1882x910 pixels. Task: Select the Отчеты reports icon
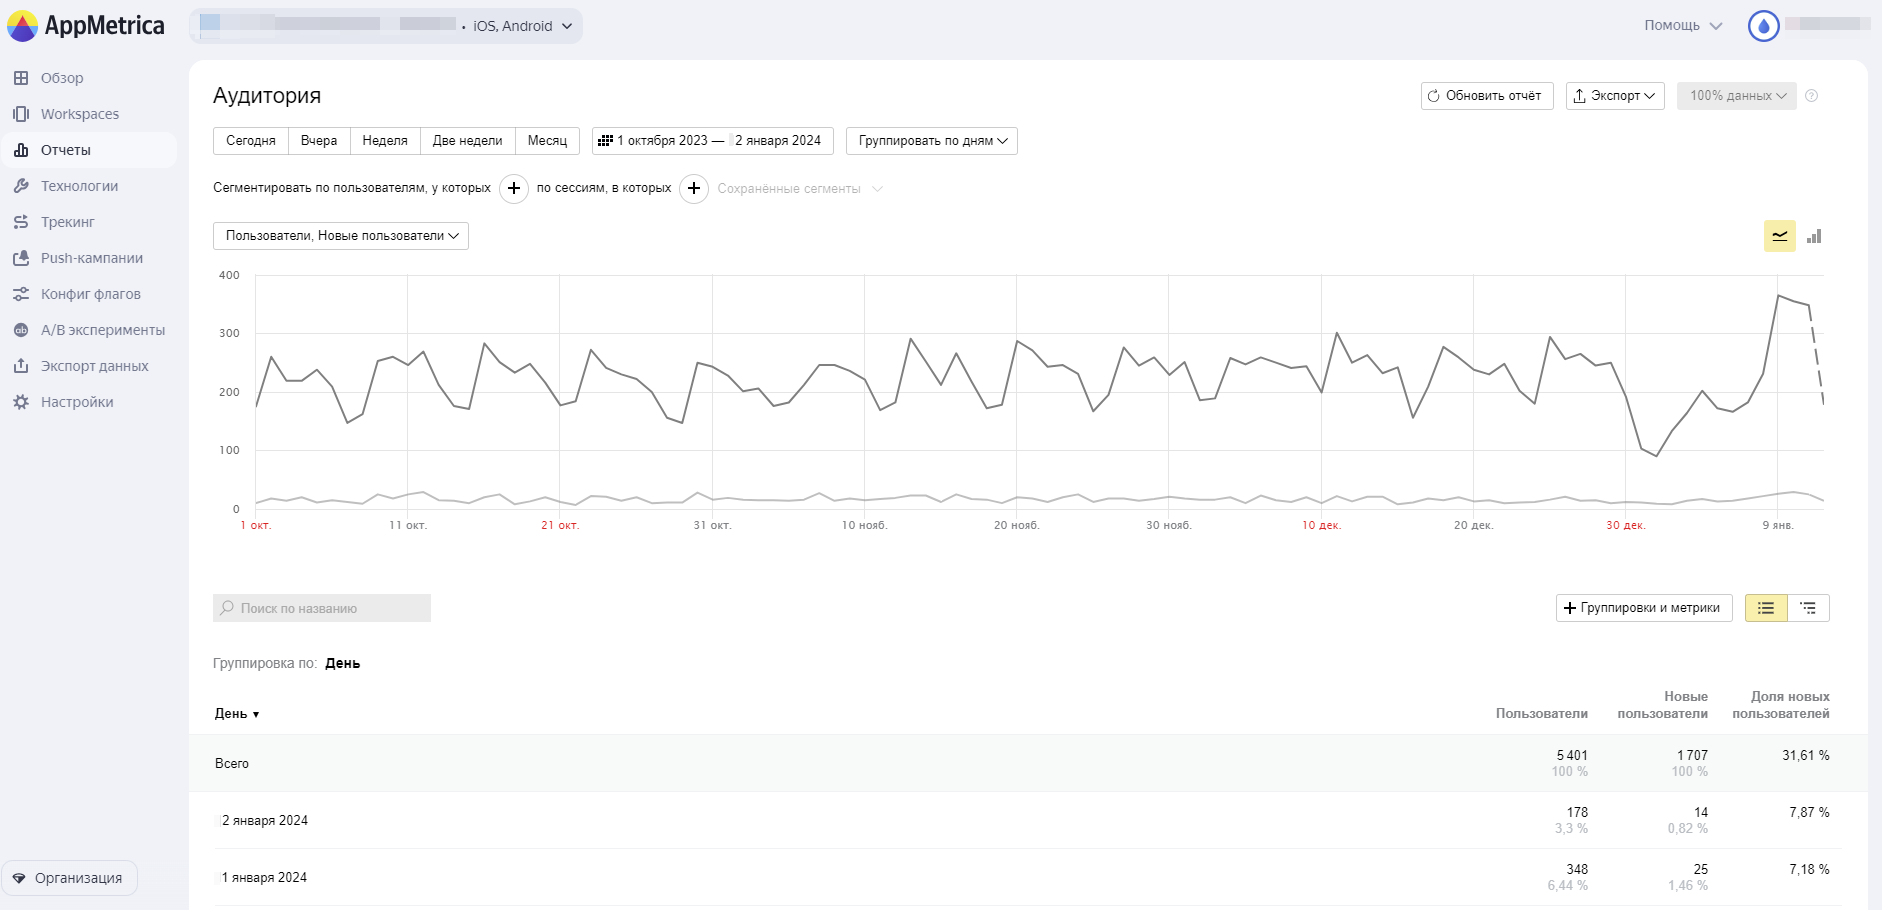[21, 150]
